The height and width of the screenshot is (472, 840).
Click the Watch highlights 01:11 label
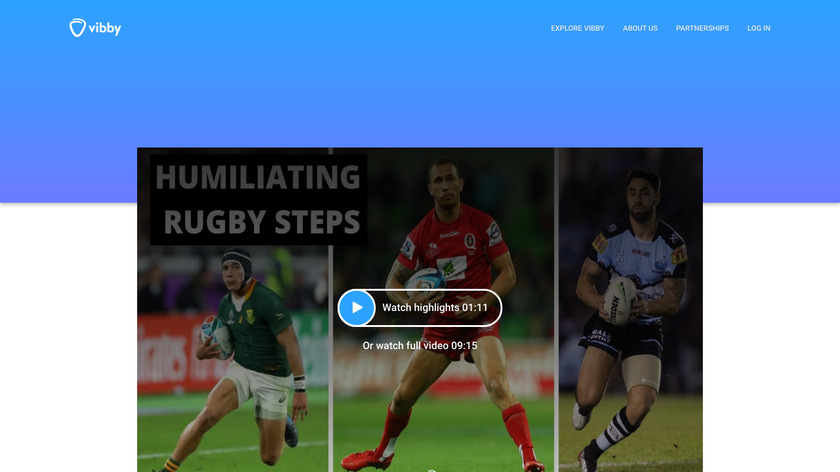(x=435, y=308)
